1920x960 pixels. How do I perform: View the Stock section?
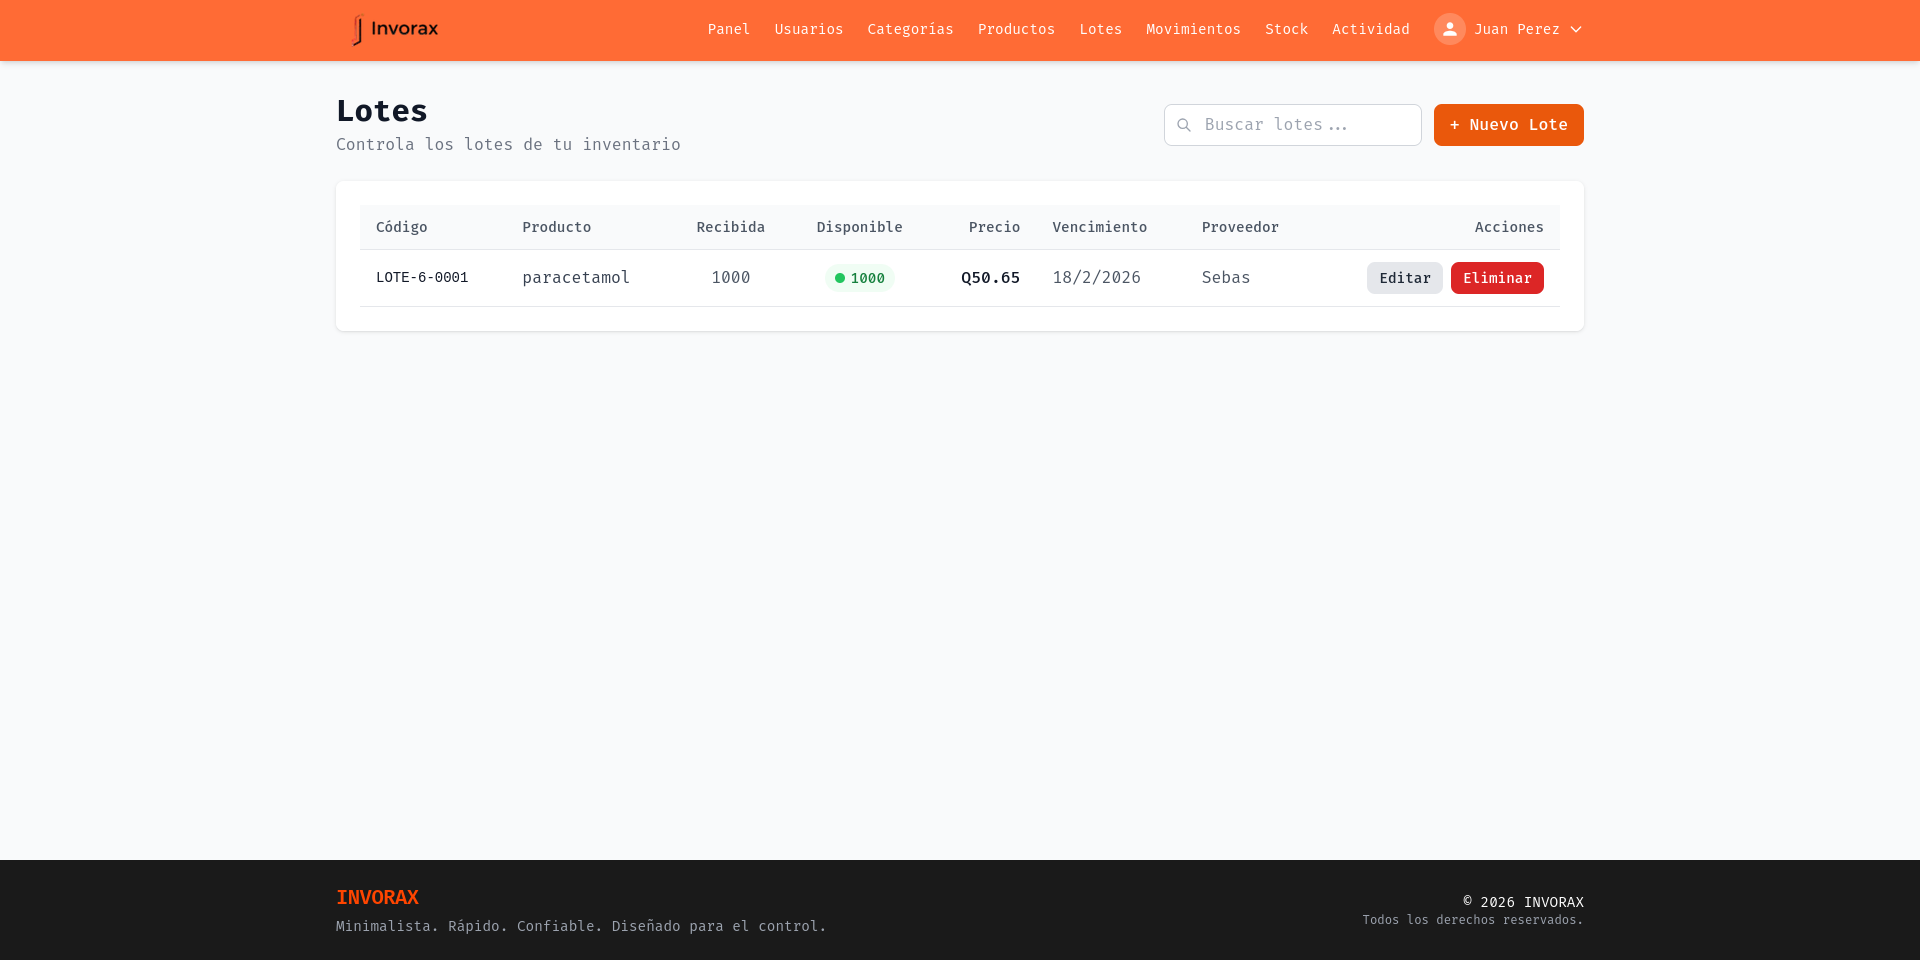[1286, 29]
